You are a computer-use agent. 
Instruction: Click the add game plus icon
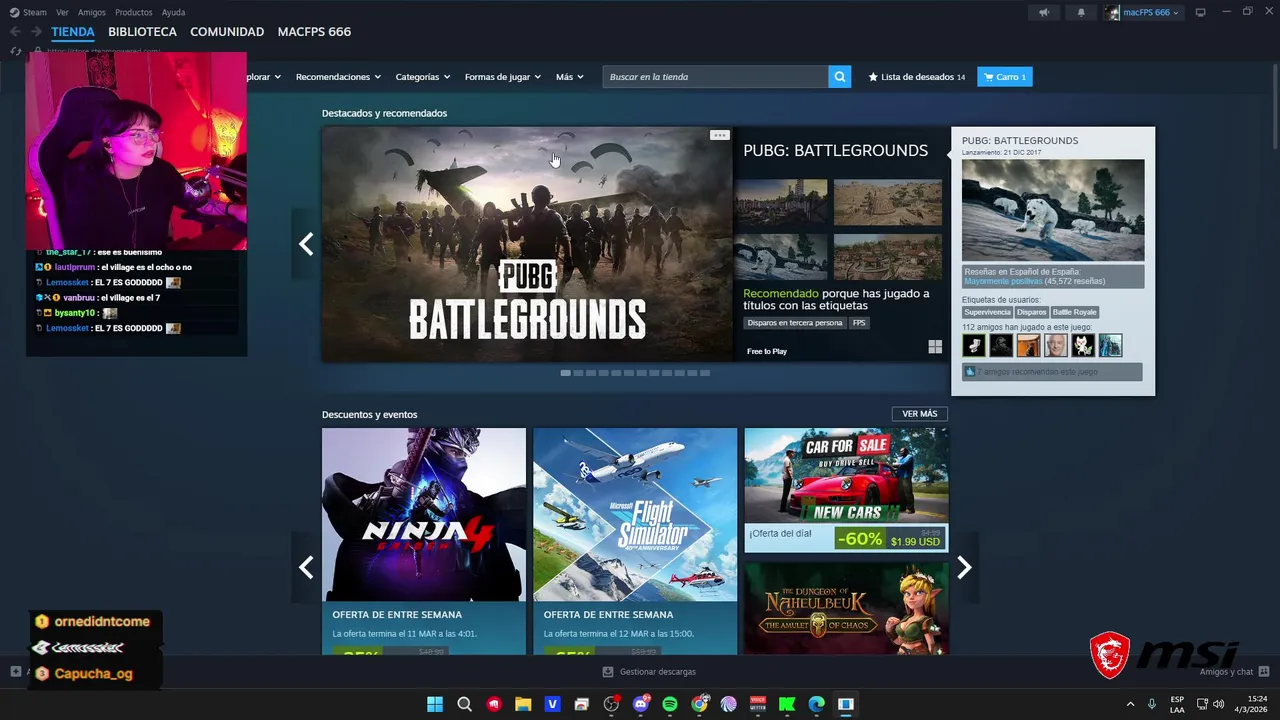point(15,672)
